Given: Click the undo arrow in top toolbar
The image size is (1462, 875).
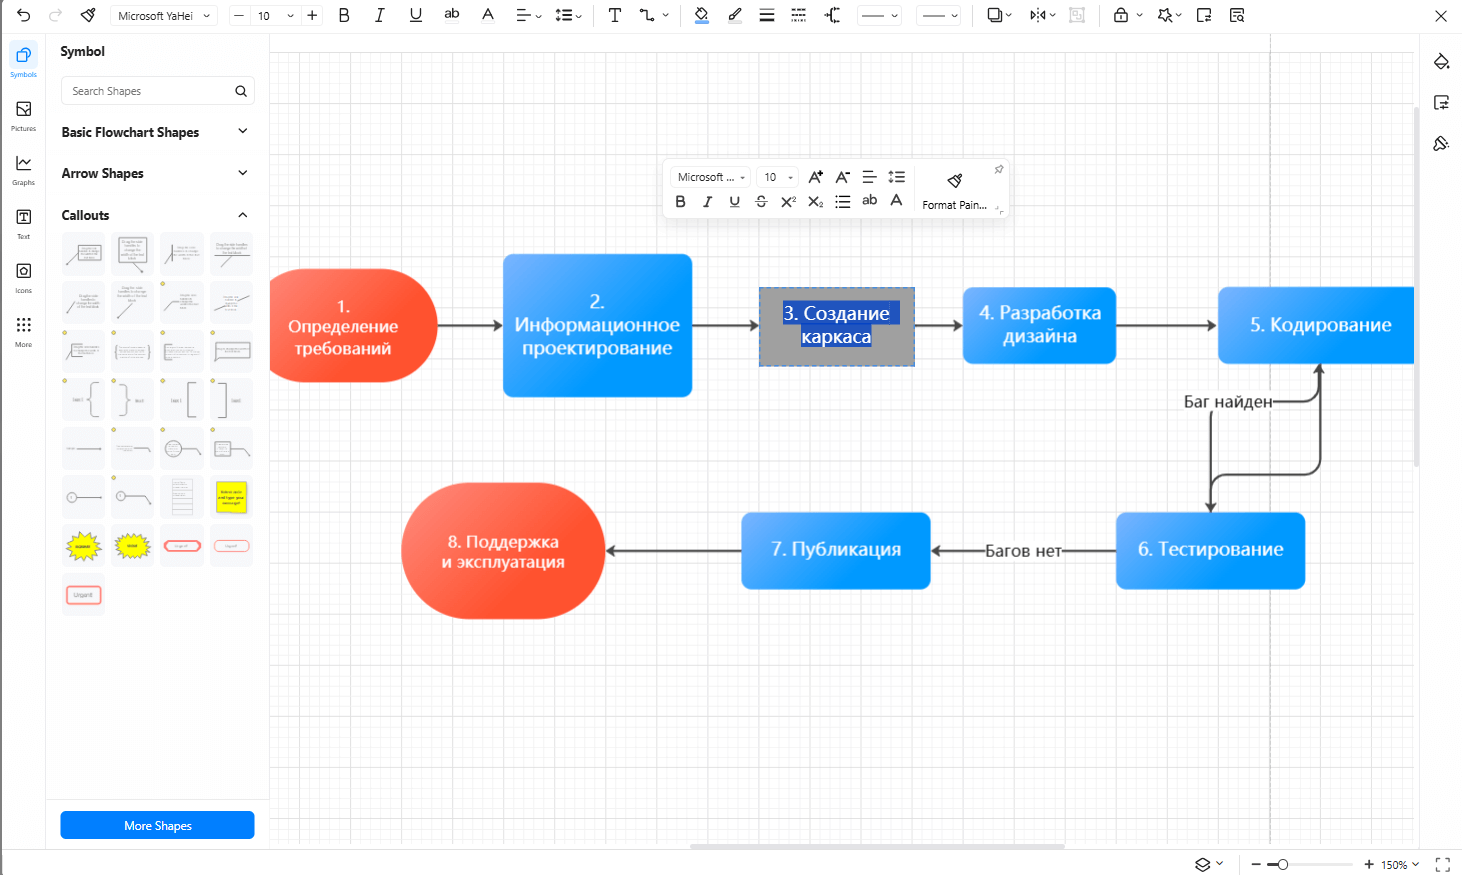Looking at the screenshot, I should click(x=24, y=15).
